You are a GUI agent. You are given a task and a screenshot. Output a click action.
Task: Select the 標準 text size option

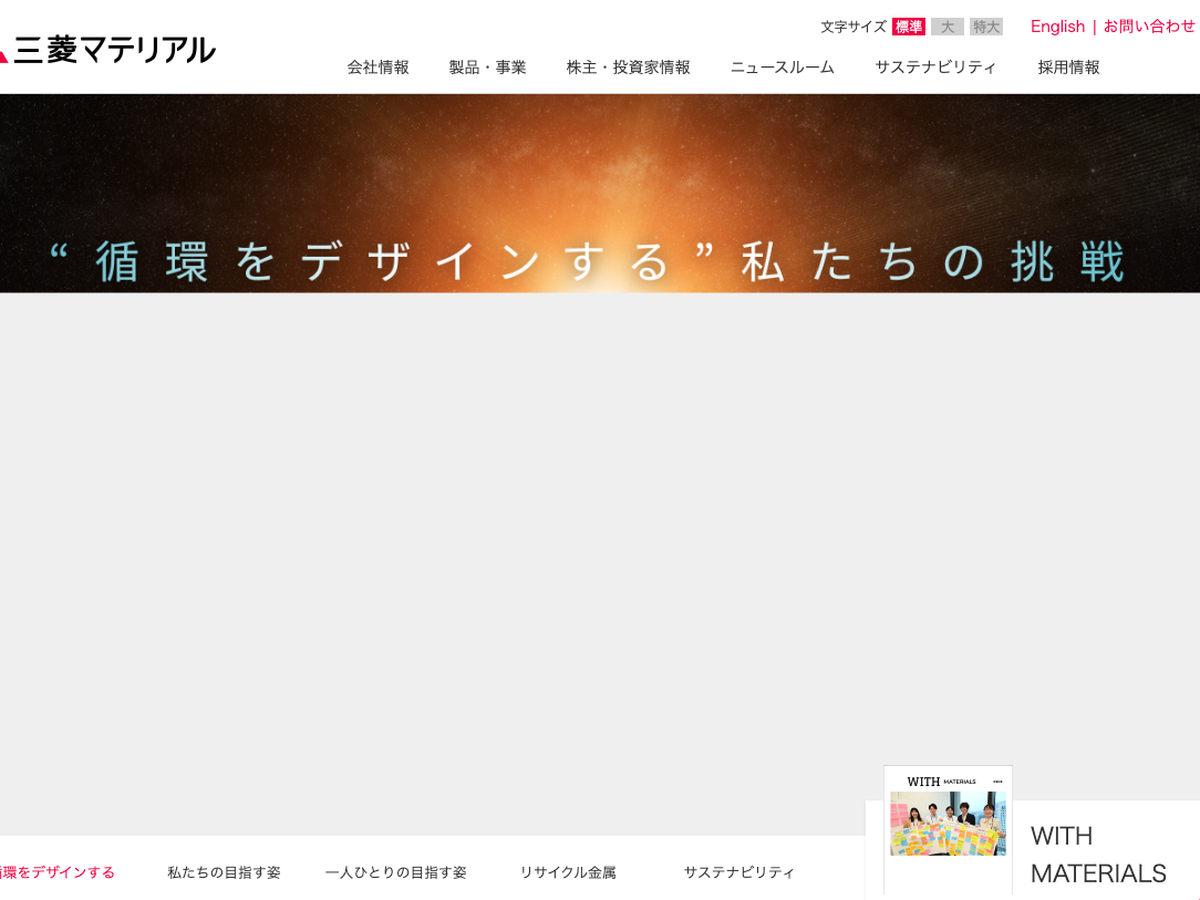(908, 27)
